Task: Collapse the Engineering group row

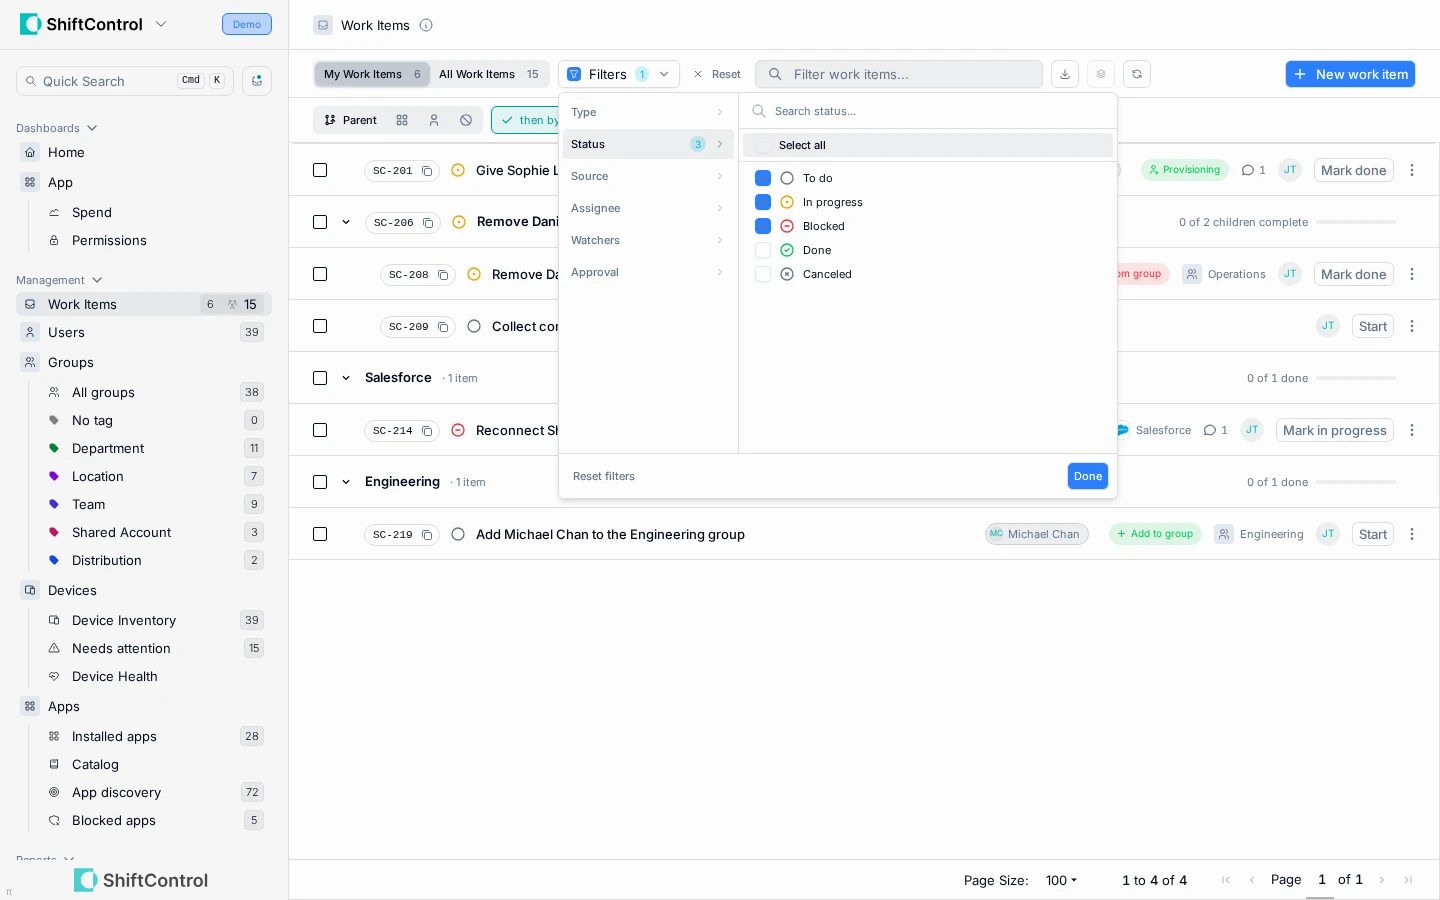Action: tap(346, 482)
